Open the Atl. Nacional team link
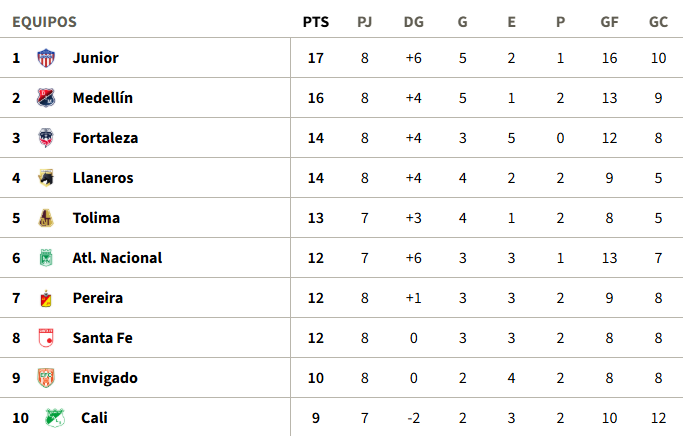The height and width of the screenshot is (436, 686). (117, 258)
